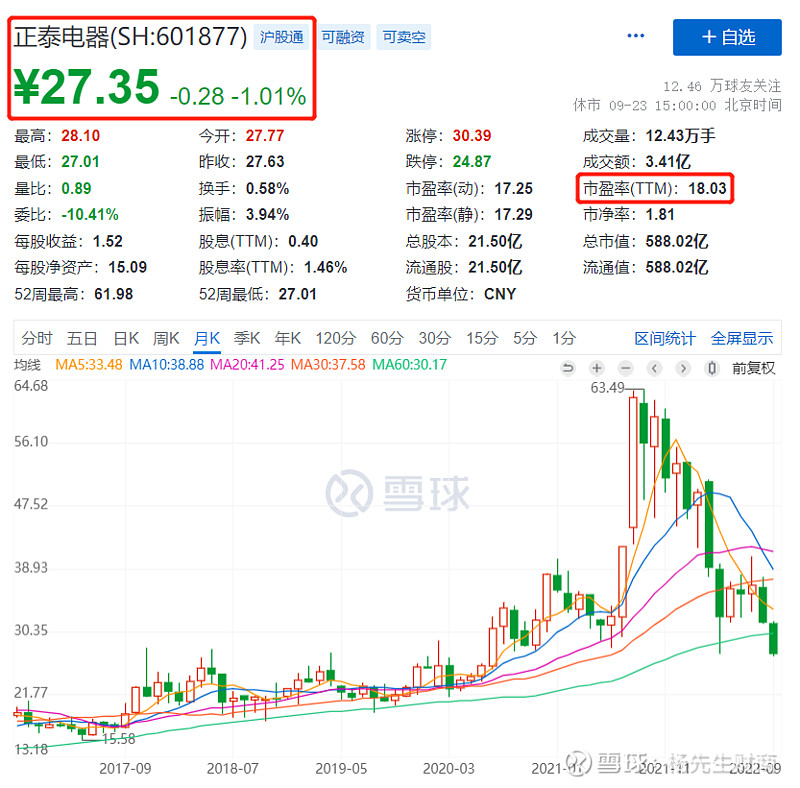Screen dimensions: 800x788
Task: Open 区间统计 range statistics link
Action: click(x=664, y=338)
